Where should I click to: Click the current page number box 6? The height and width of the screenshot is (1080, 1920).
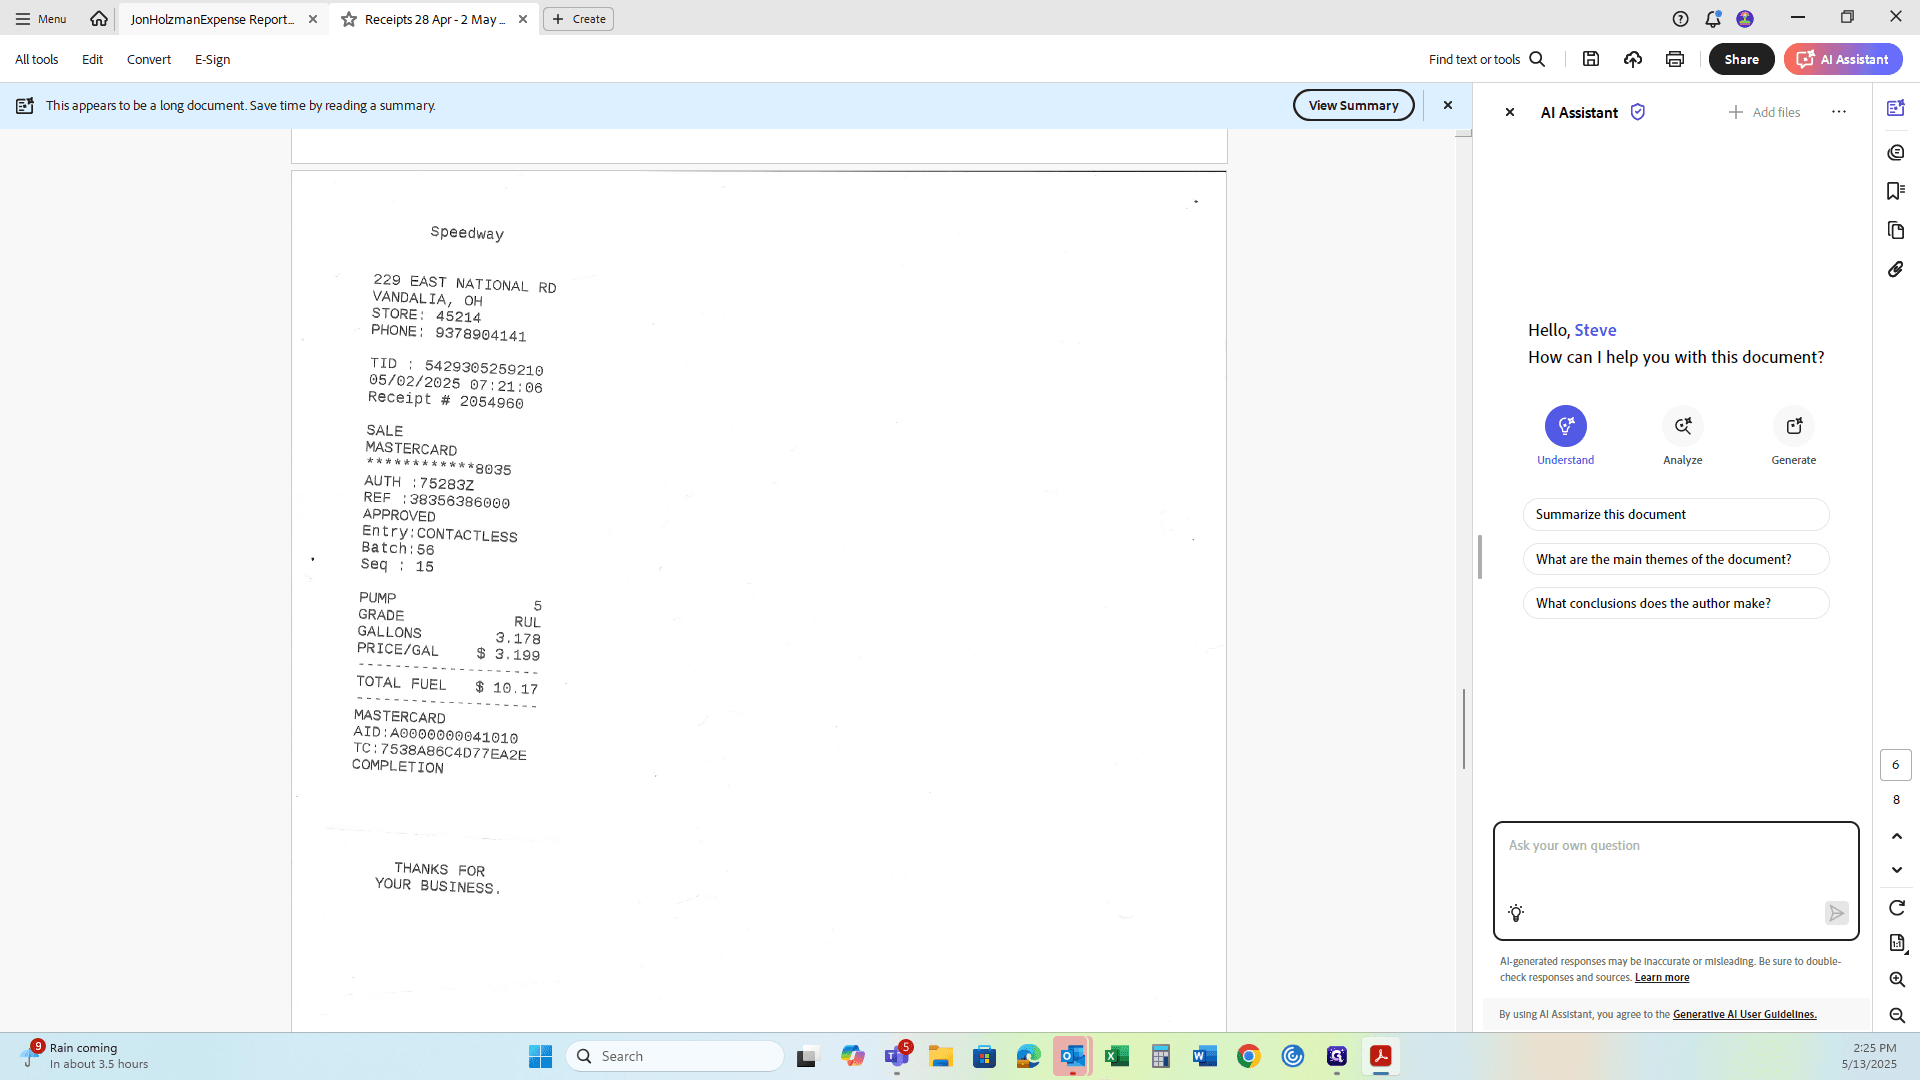pos(1896,765)
